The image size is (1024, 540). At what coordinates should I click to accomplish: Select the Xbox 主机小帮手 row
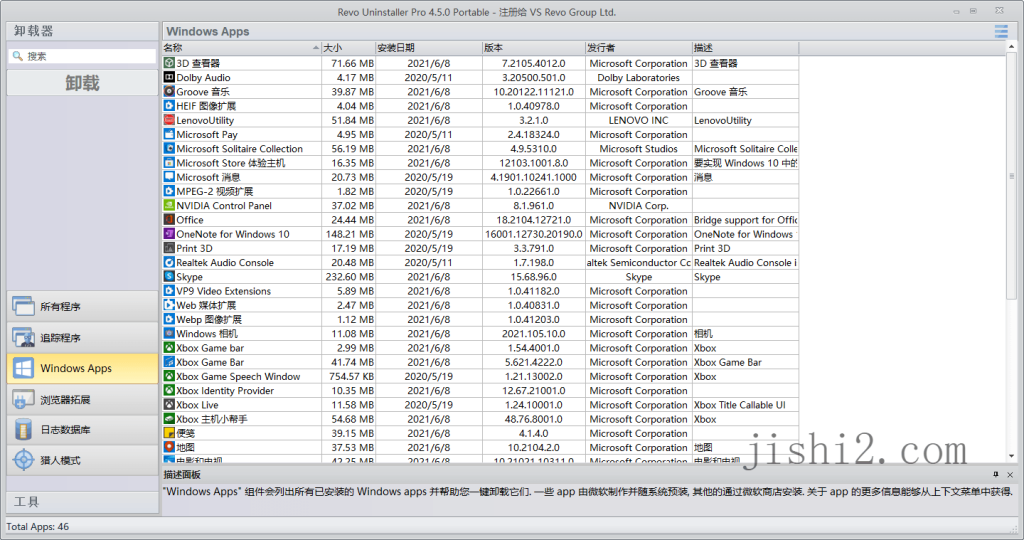[480, 419]
